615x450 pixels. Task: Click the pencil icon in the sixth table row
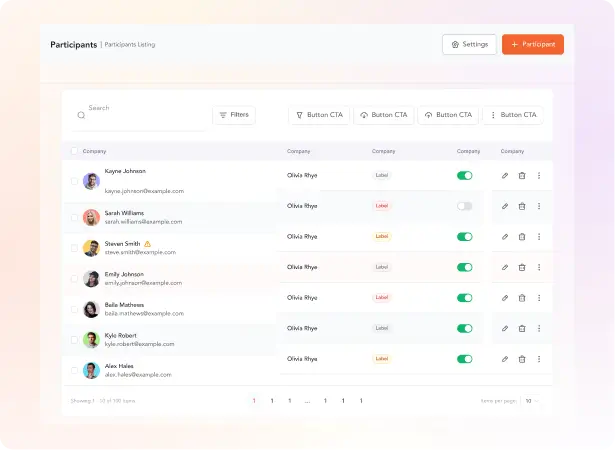[505, 329]
